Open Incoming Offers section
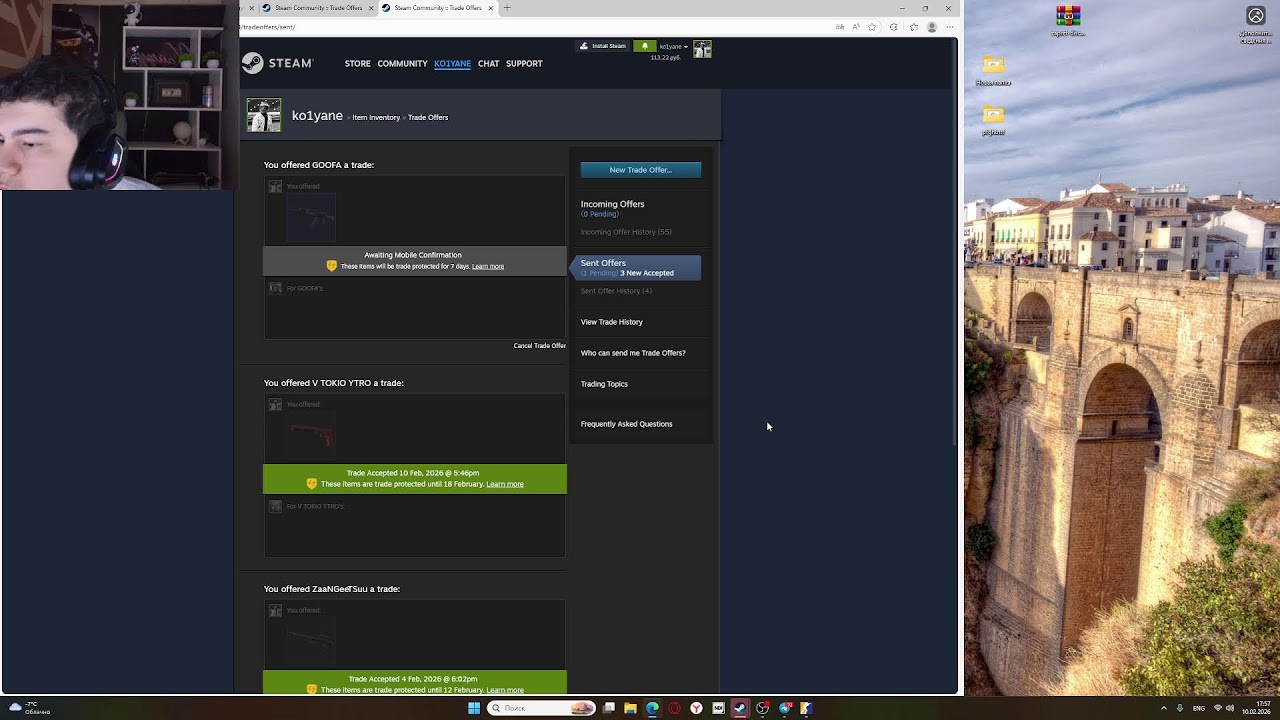The width and height of the screenshot is (1280, 720). [x=612, y=204]
